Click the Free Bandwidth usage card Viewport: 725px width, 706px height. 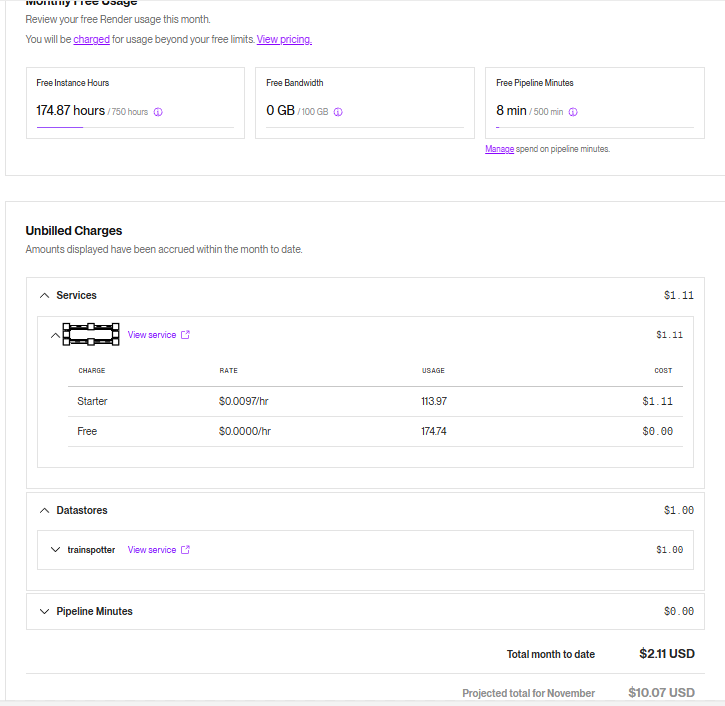coord(364,102)
